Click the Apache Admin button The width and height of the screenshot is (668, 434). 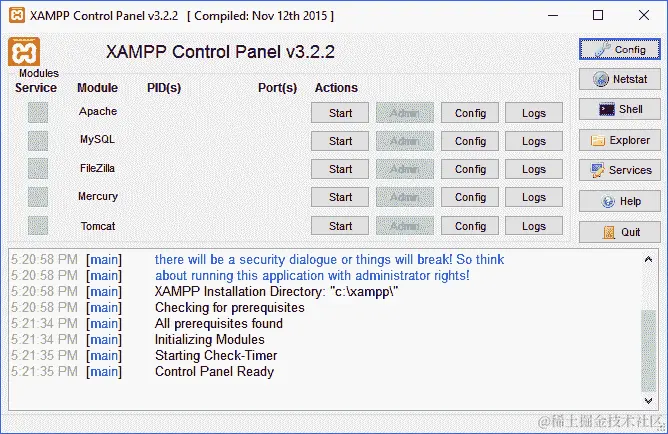coord(405,113)
